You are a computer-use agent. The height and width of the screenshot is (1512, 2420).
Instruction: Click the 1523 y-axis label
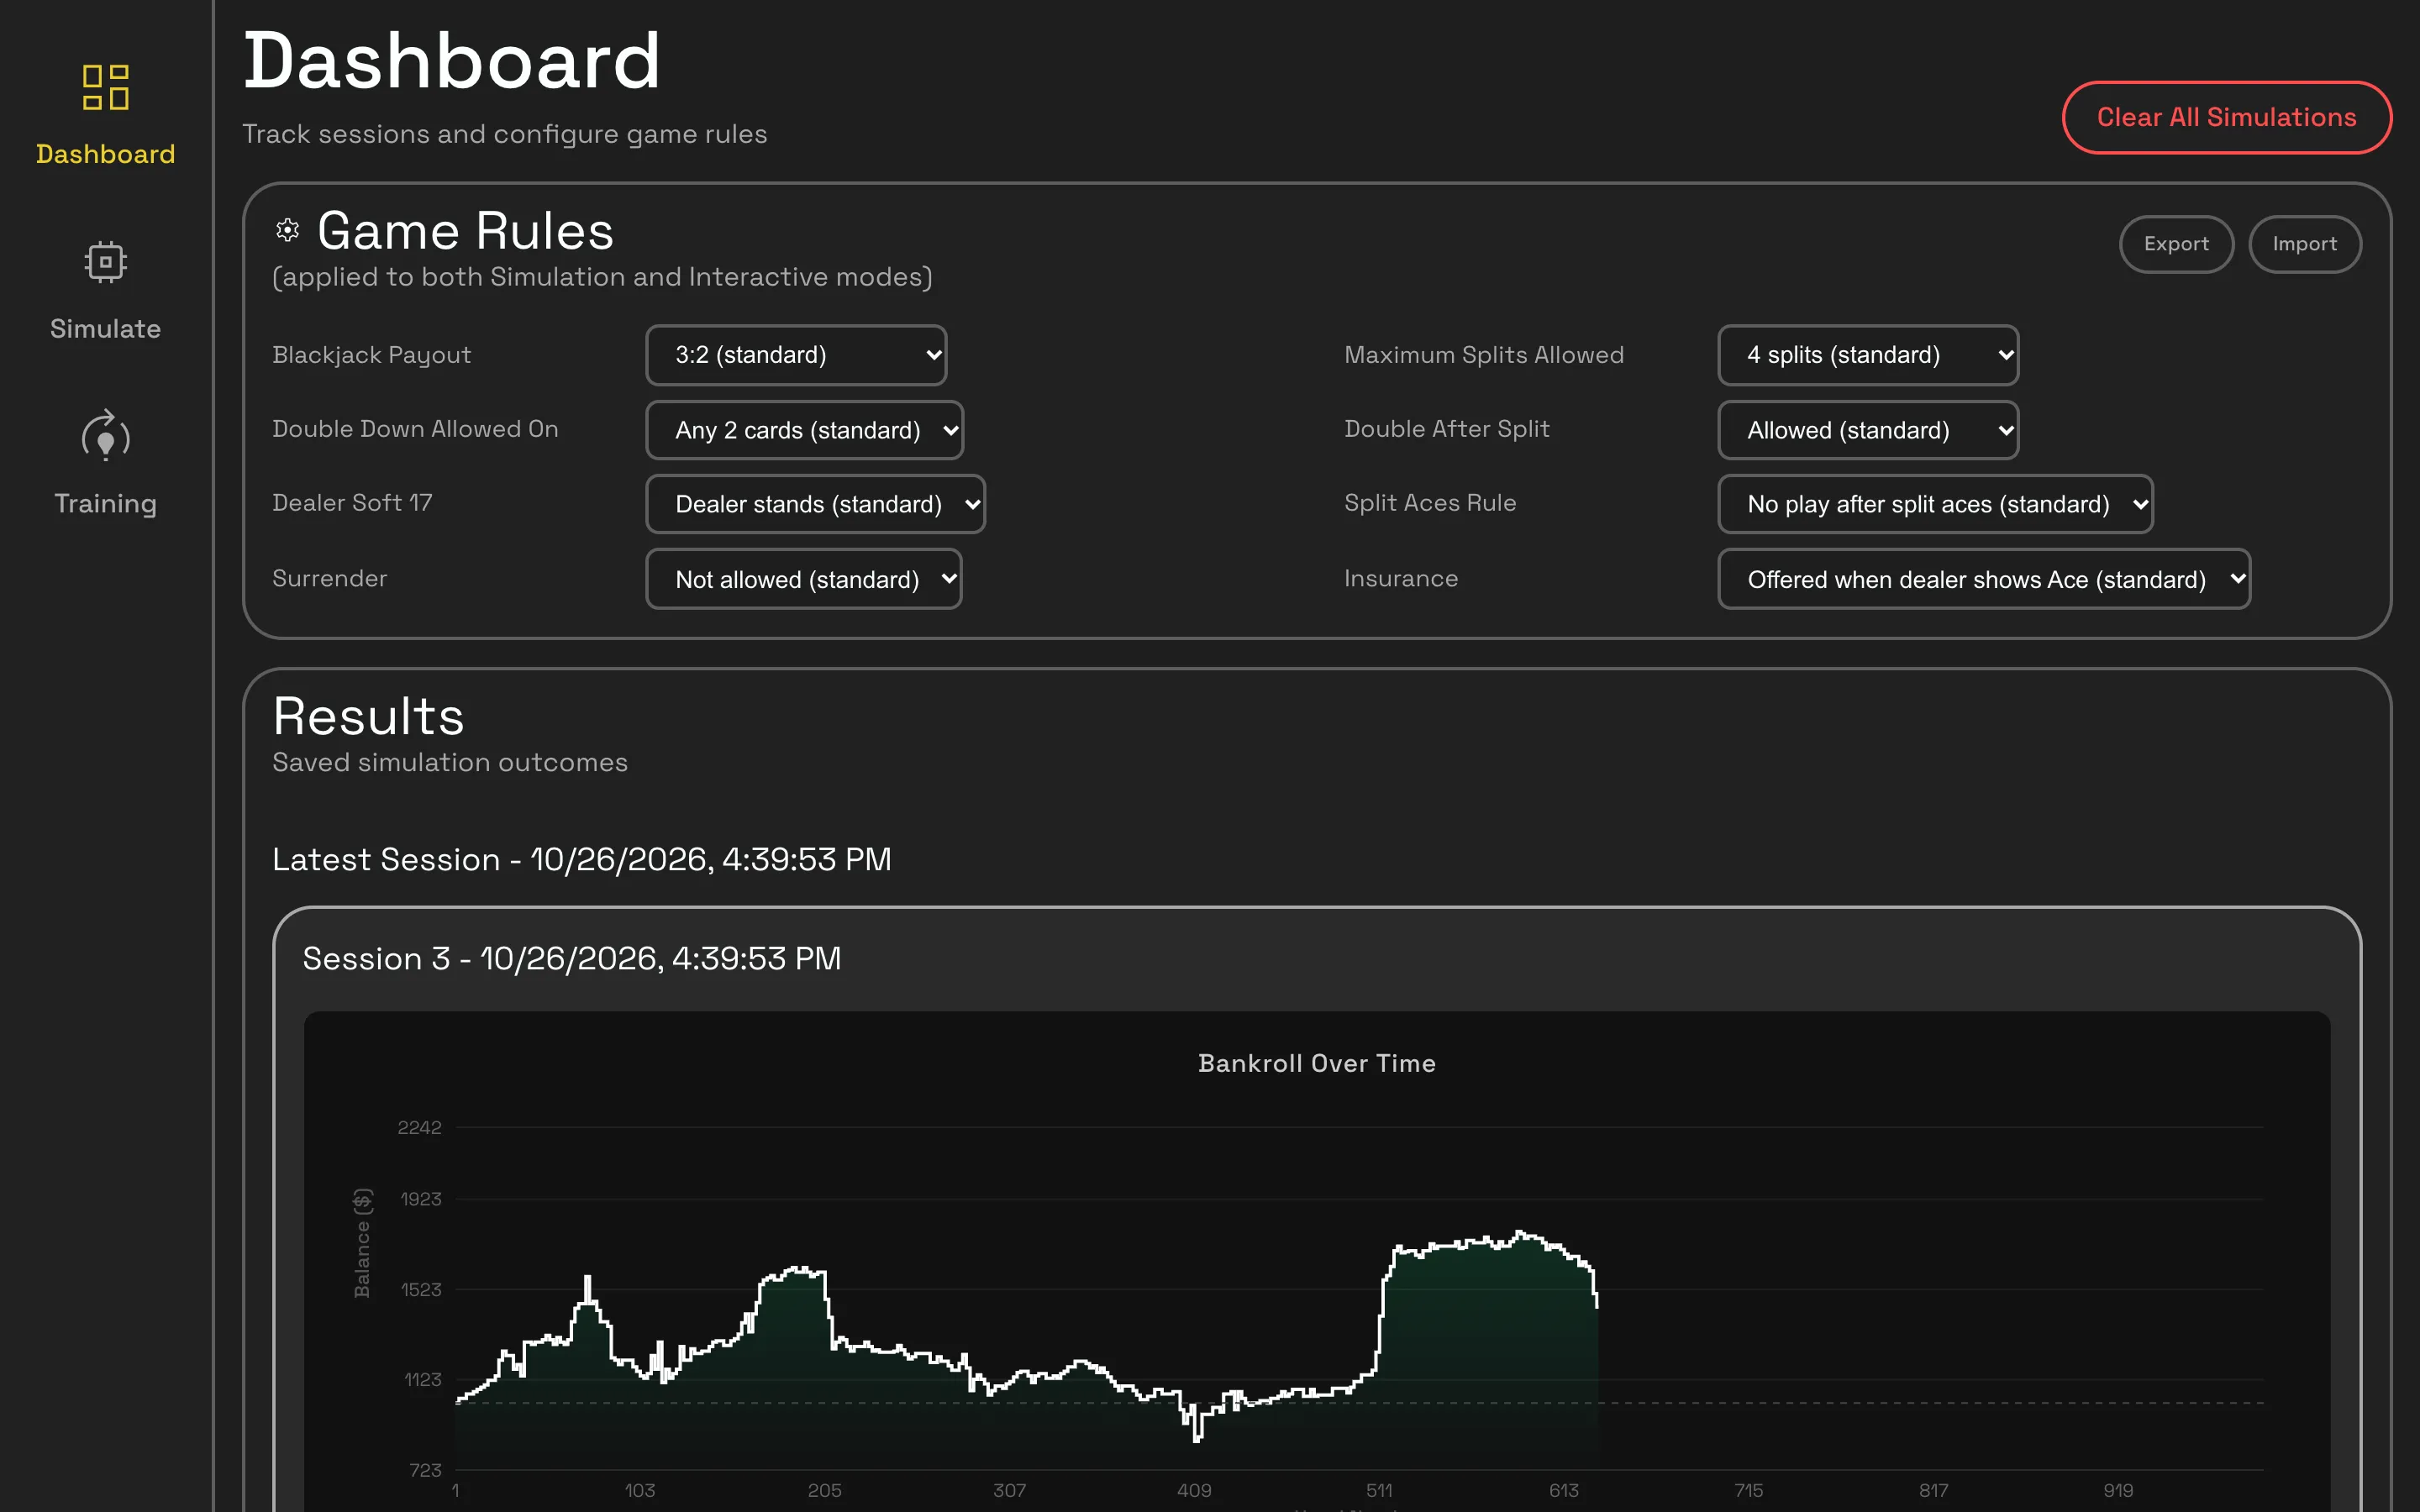(x=420, y=1289)
